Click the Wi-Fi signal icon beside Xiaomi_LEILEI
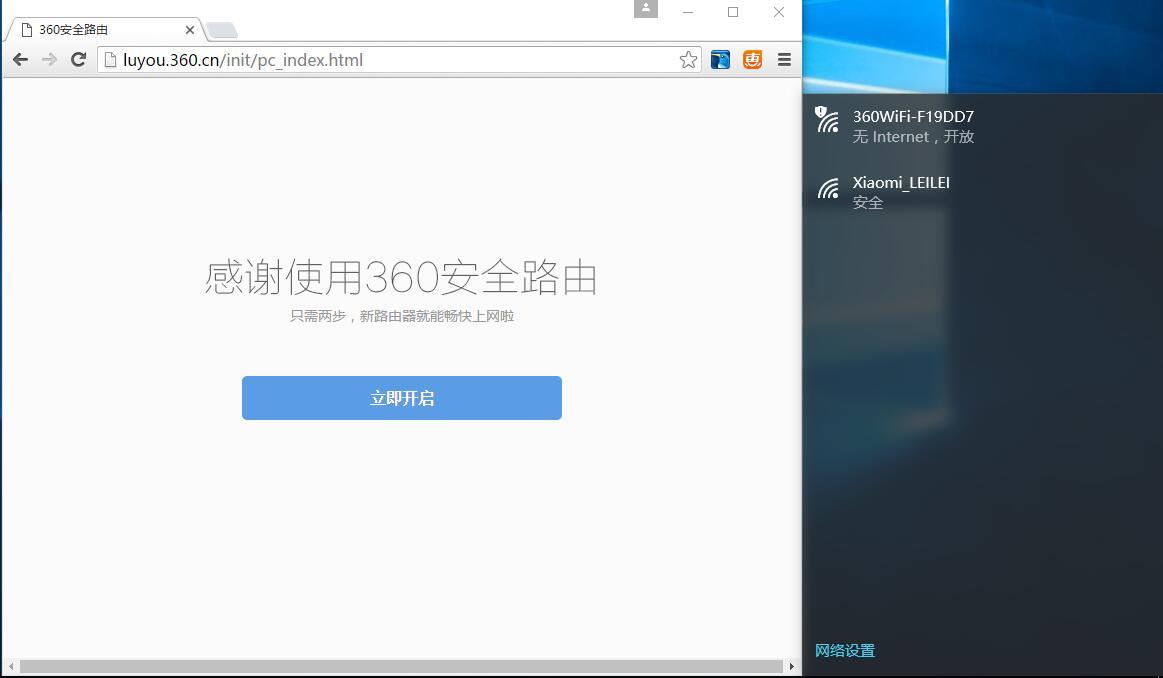 828,188
